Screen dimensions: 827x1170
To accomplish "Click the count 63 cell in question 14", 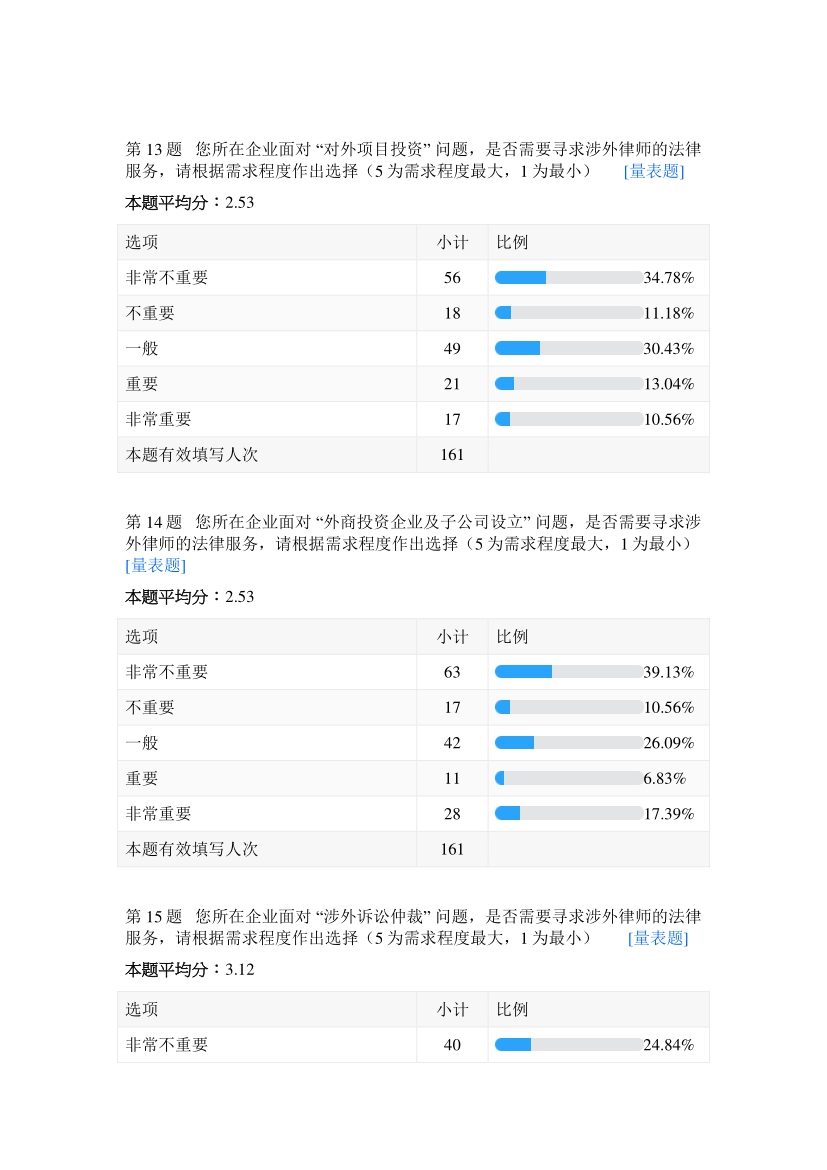I will tap(452, 672).
